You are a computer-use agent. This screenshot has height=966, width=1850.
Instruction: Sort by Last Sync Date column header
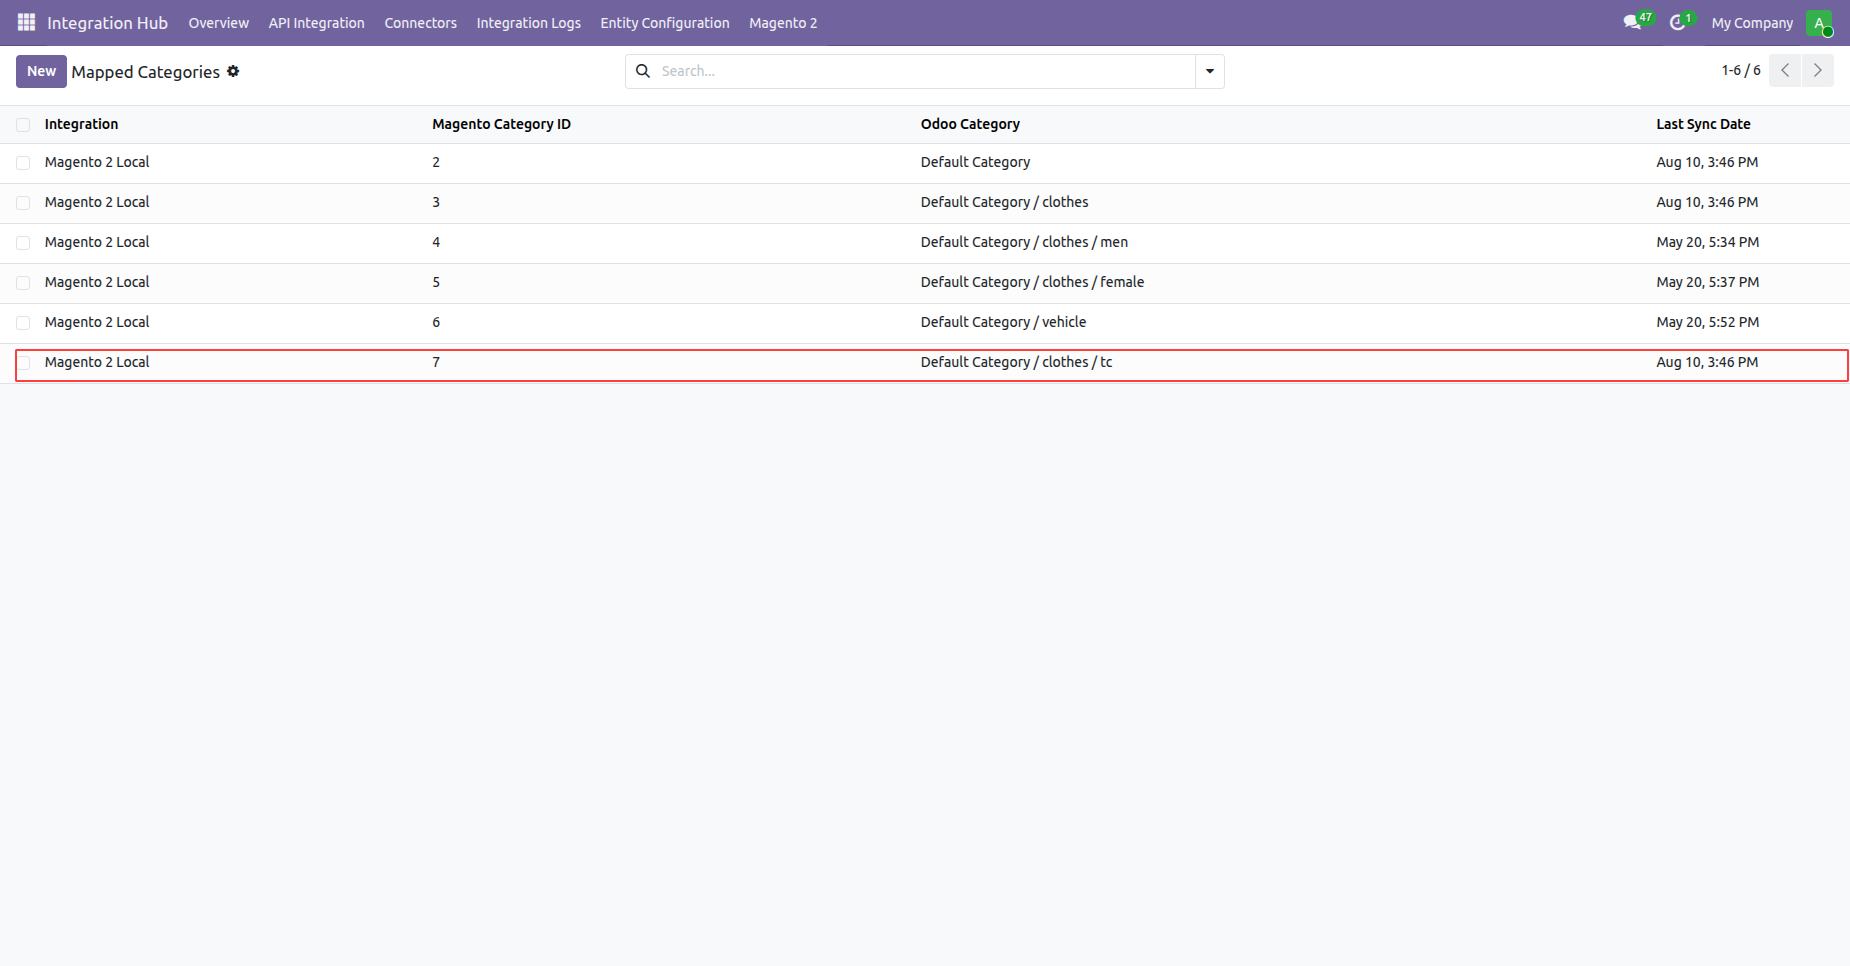tap(1703, 124)
